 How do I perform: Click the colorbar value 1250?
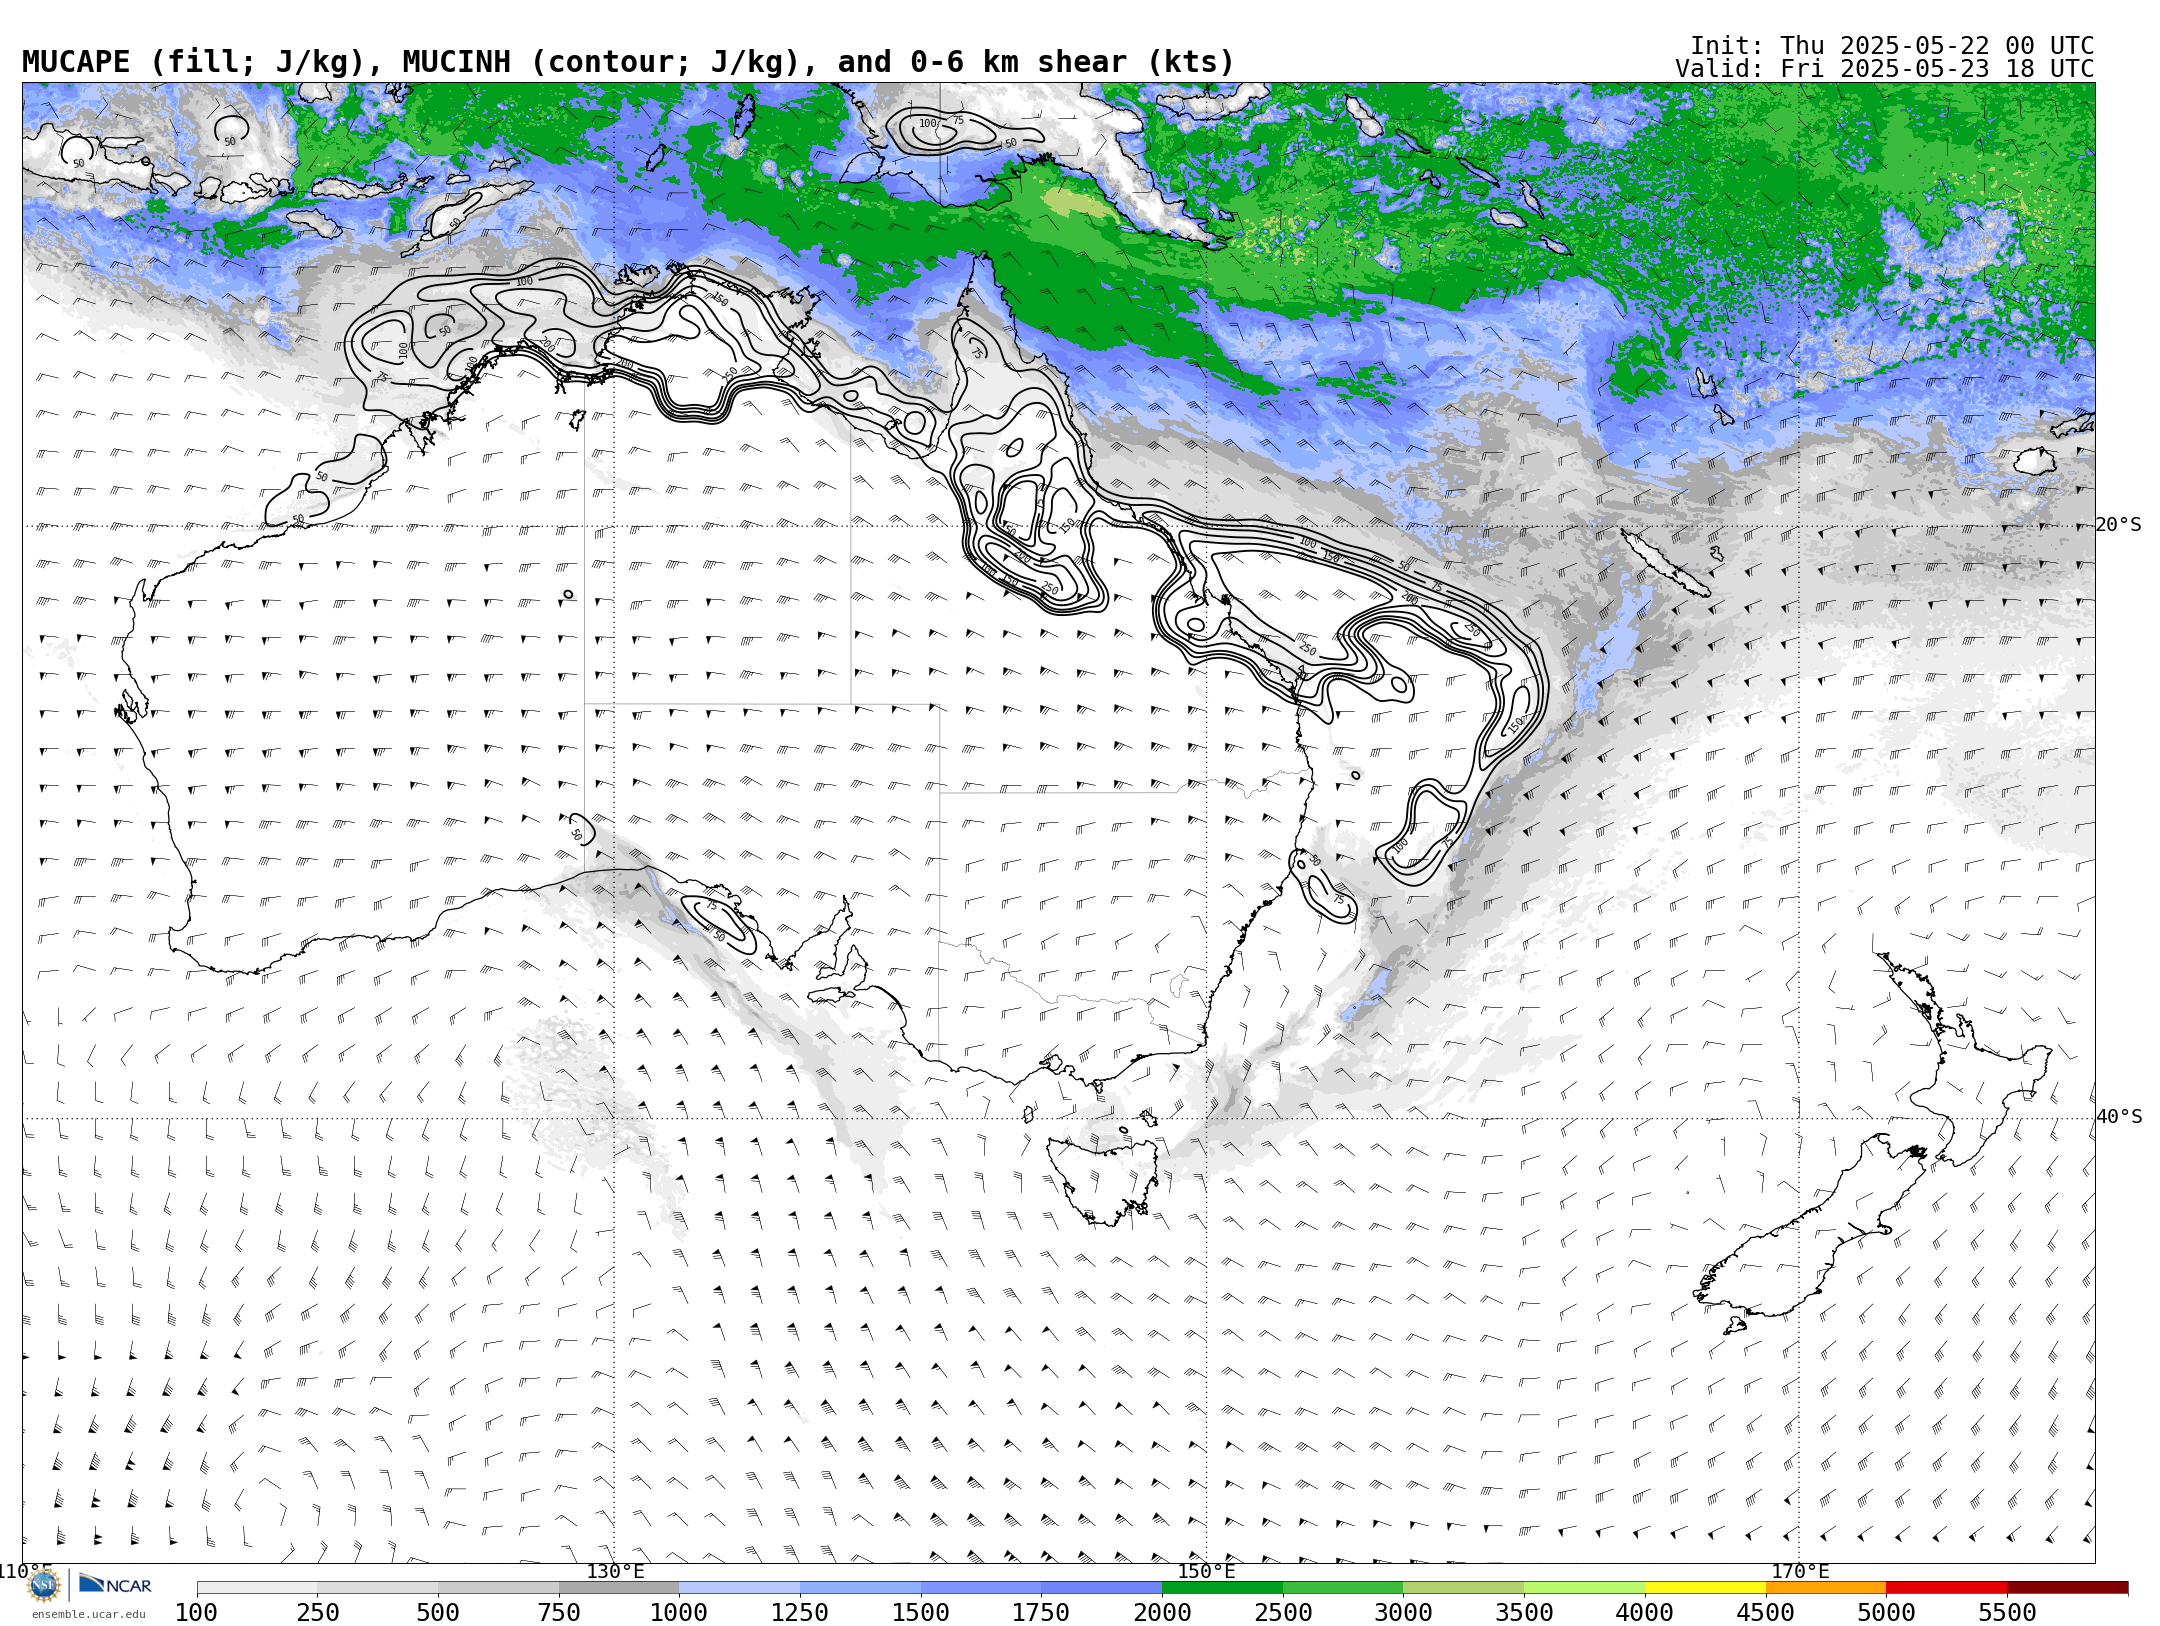pyautogui.click(x=800, y=1613)
